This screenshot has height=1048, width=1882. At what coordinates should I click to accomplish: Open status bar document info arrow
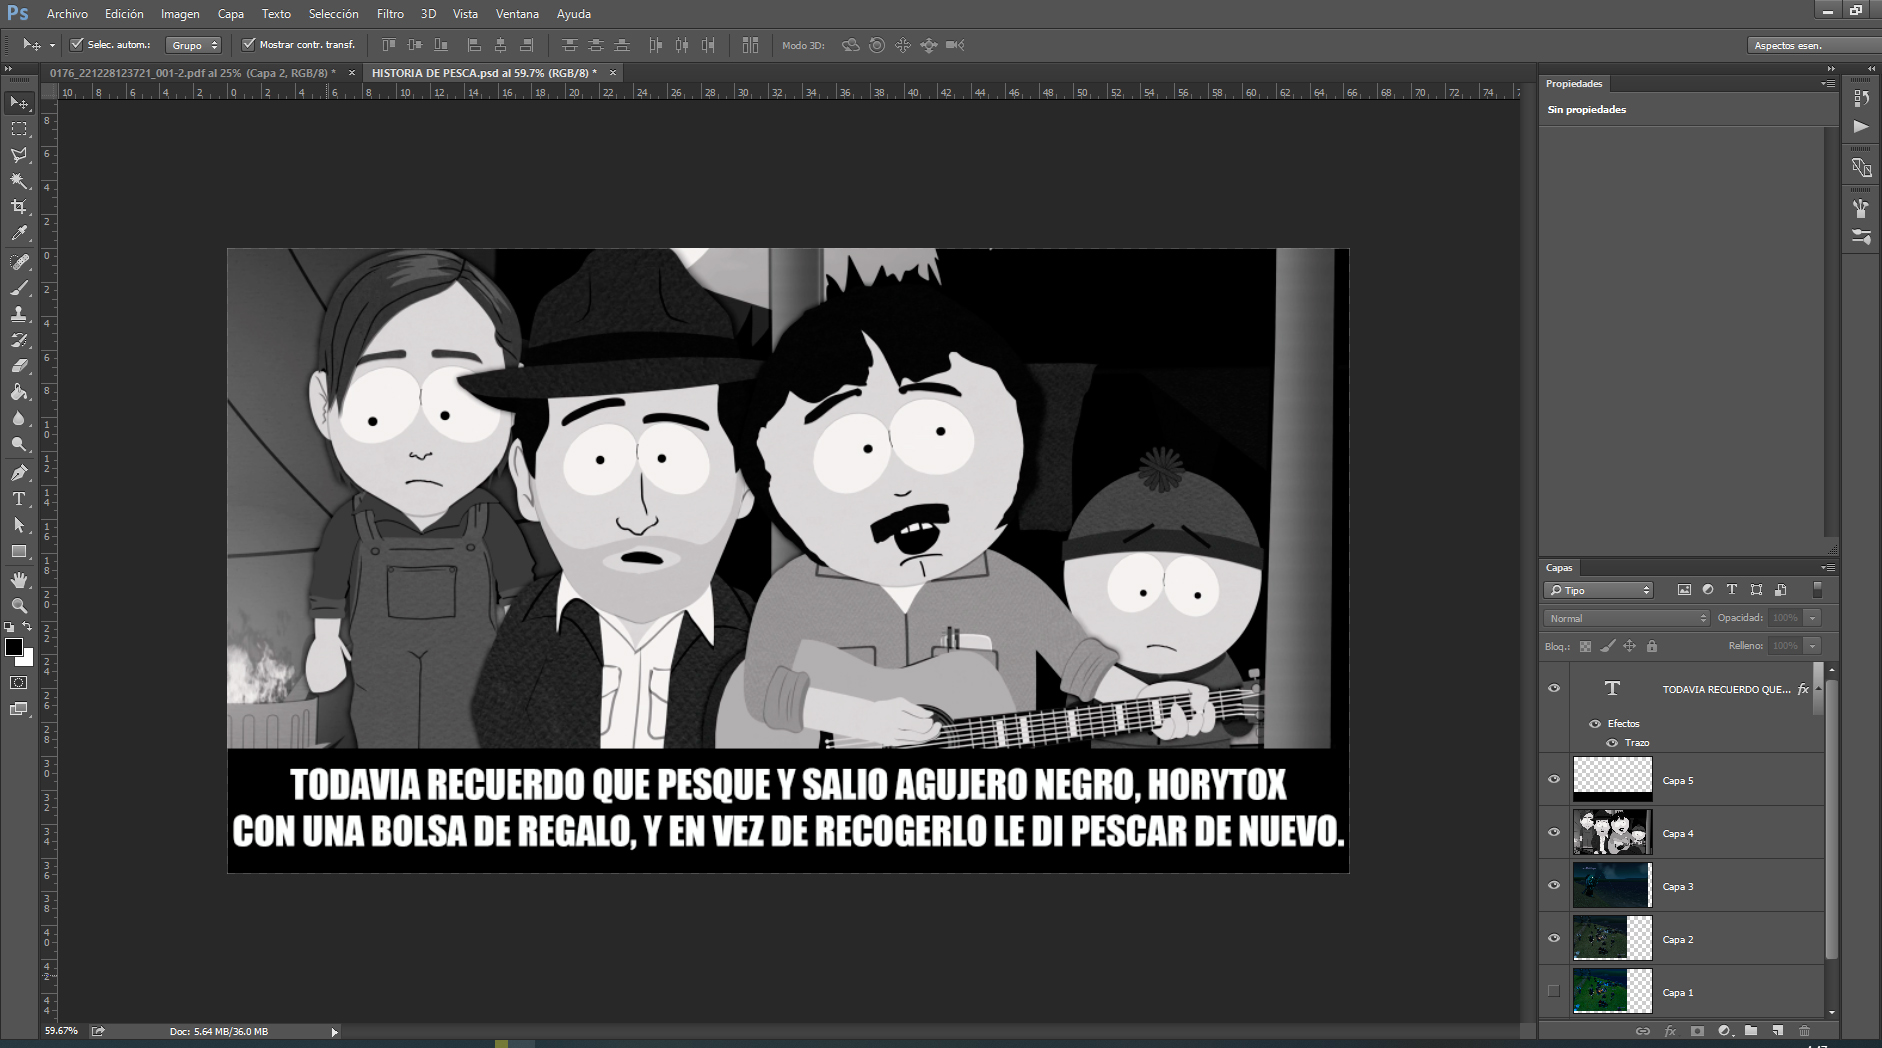pos(334,1031)
